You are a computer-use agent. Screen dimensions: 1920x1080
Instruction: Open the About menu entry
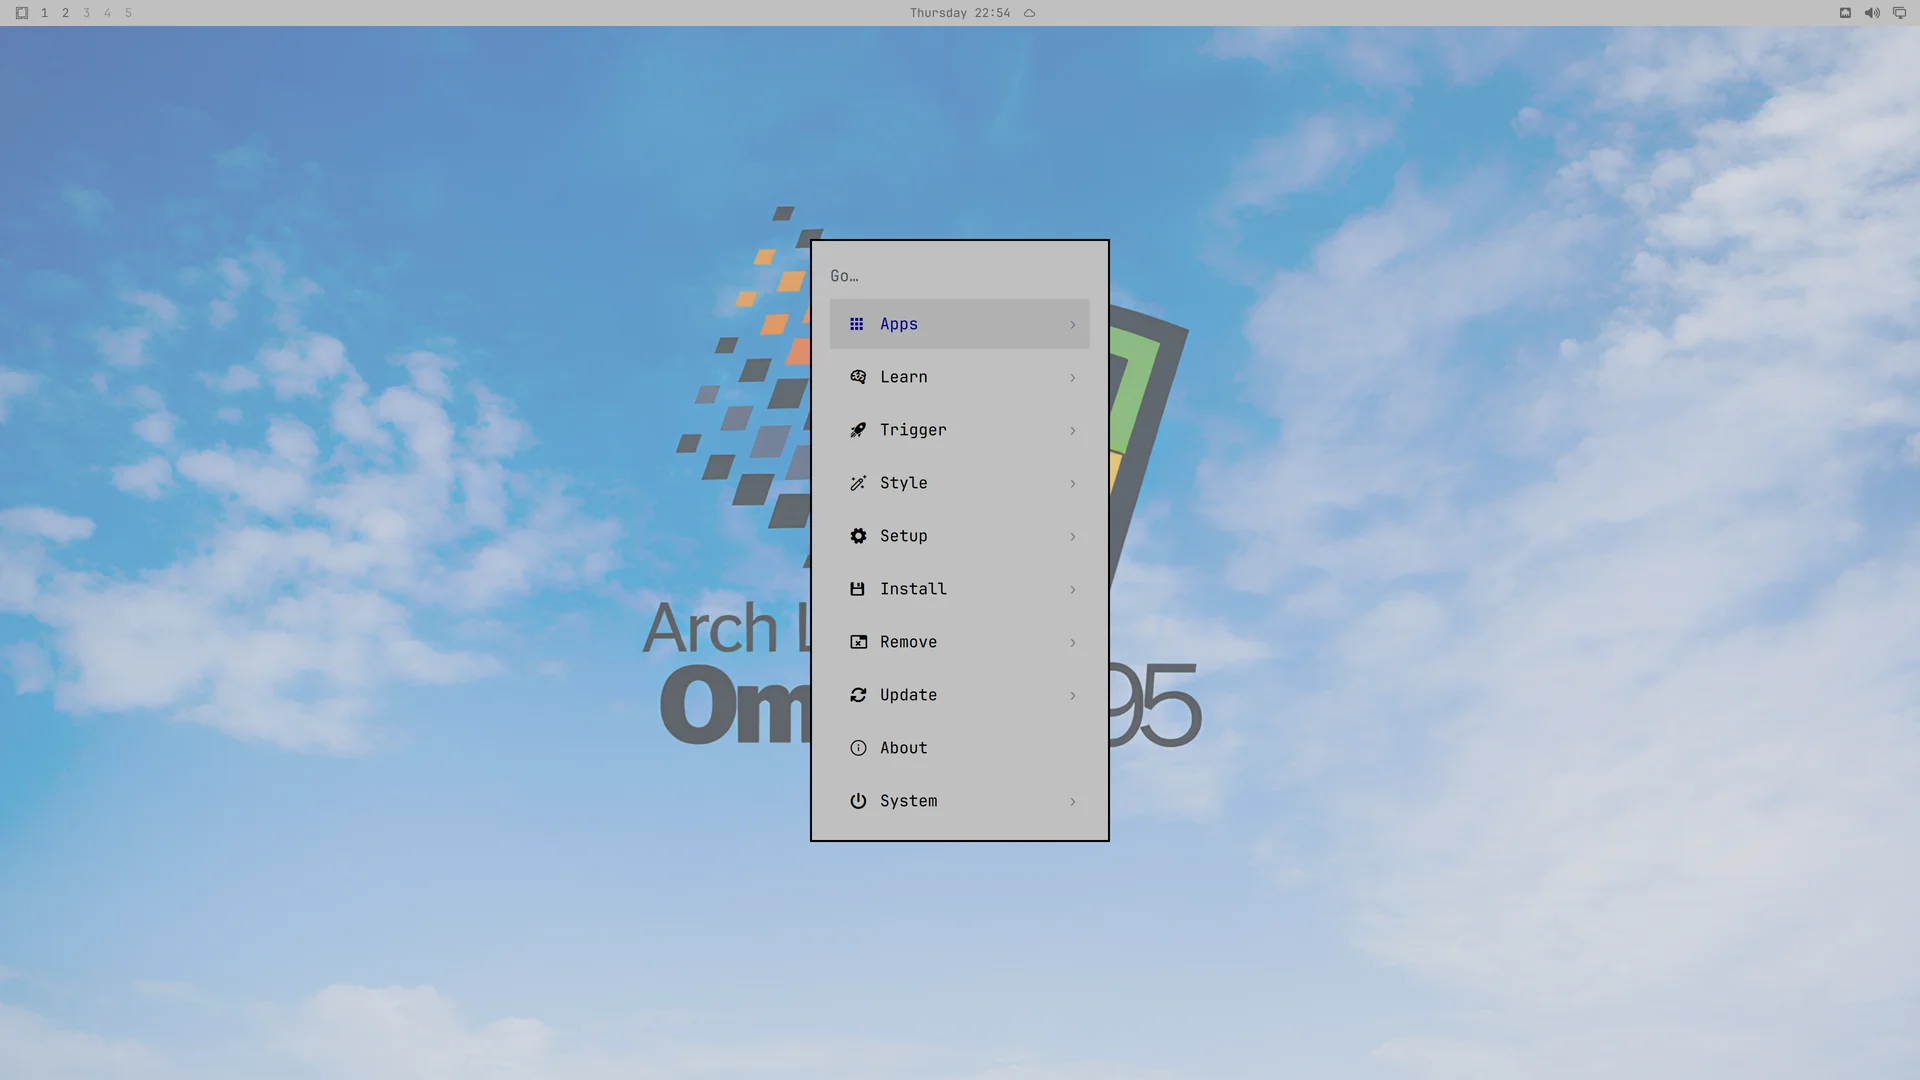coord(959,748)
